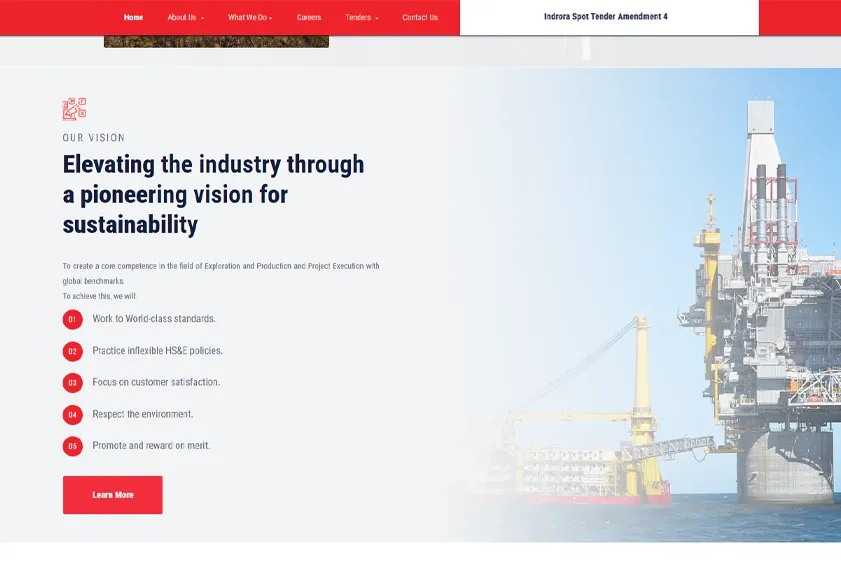Open the Indrora Spot Tender Amendment 4 notice

point(605,17)
